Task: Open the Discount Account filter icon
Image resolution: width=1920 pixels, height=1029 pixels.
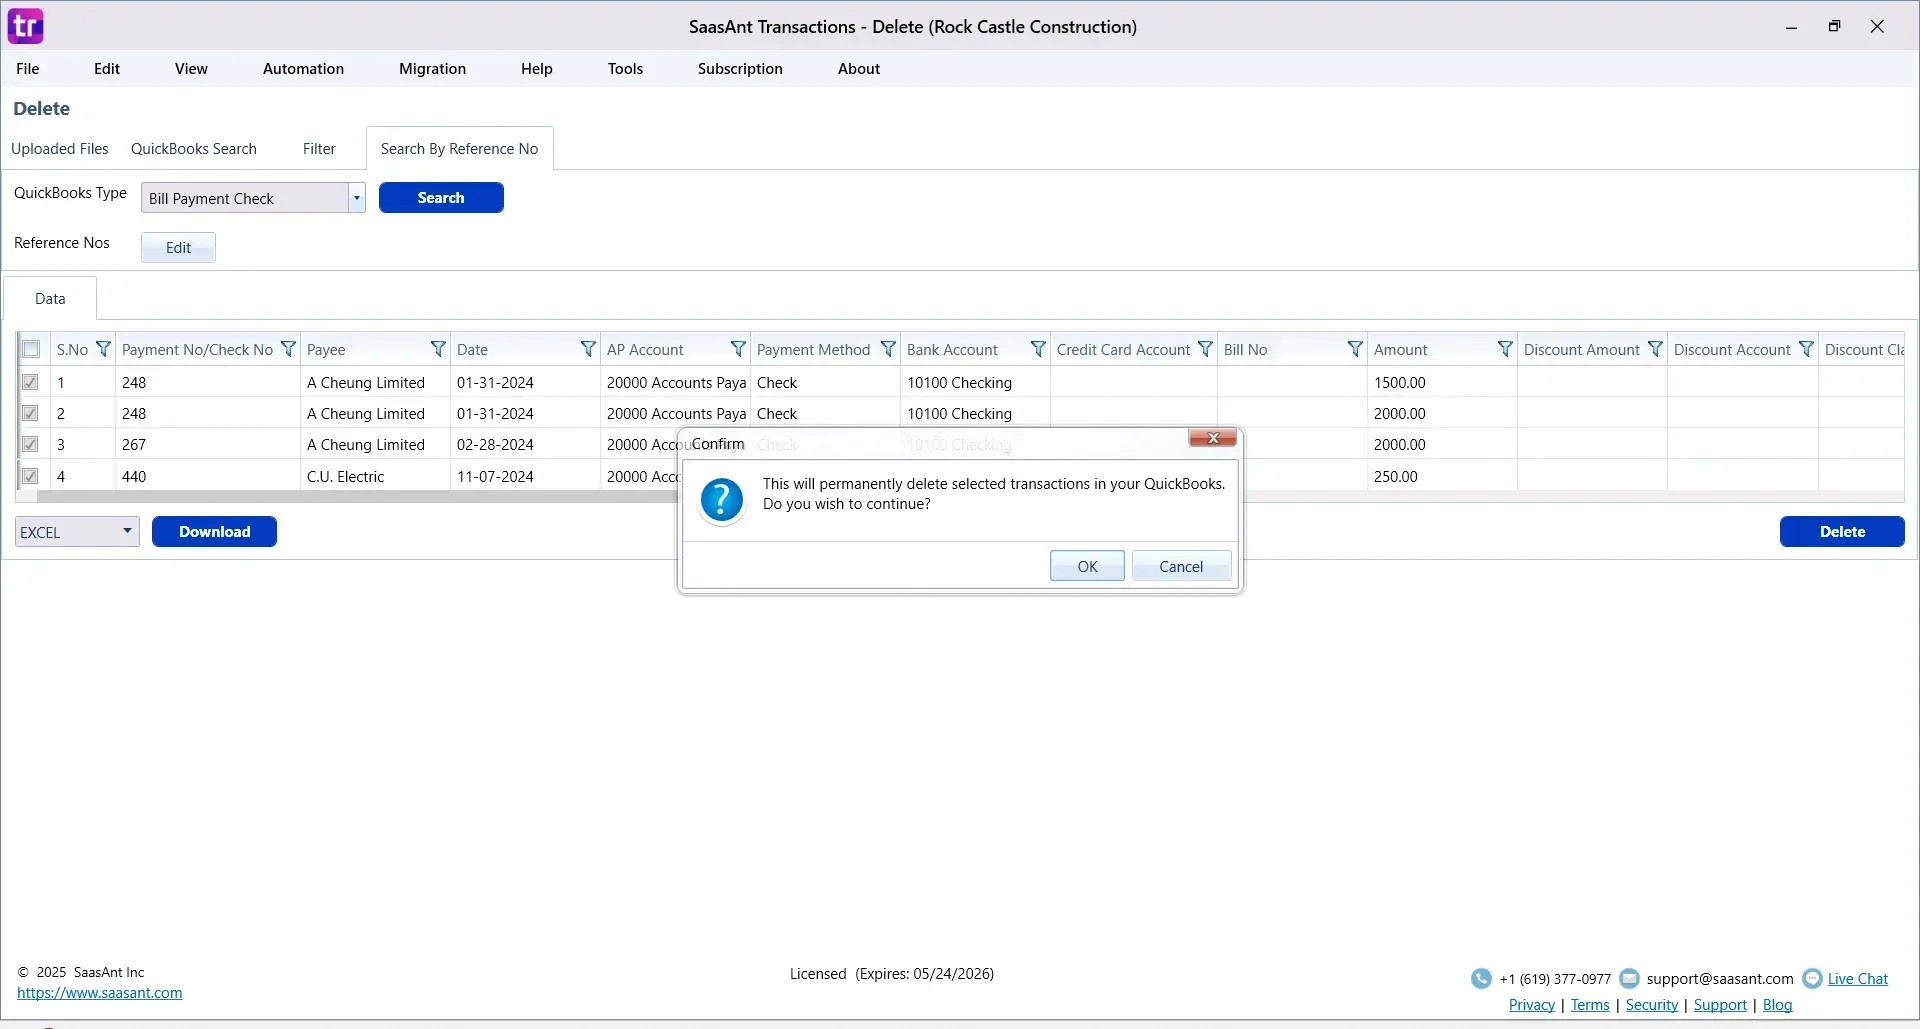Action: click(1806, 349)
